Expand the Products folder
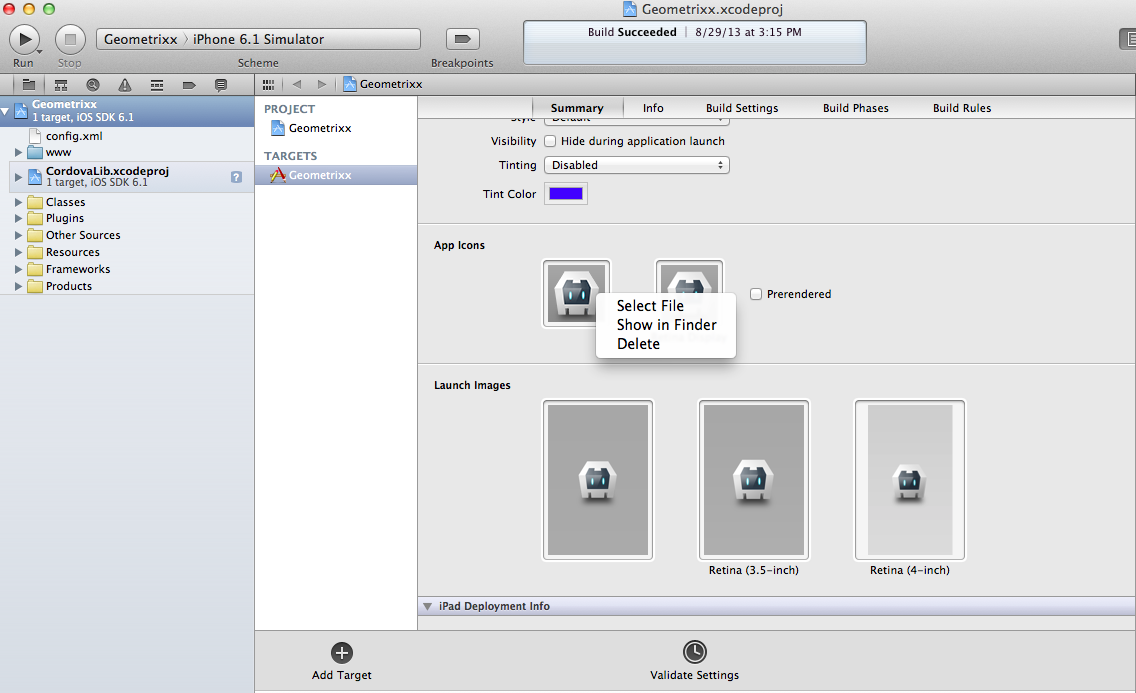The width and height of the screenshot is (1136, 693). pyautogui.click(x=18, y=286)
